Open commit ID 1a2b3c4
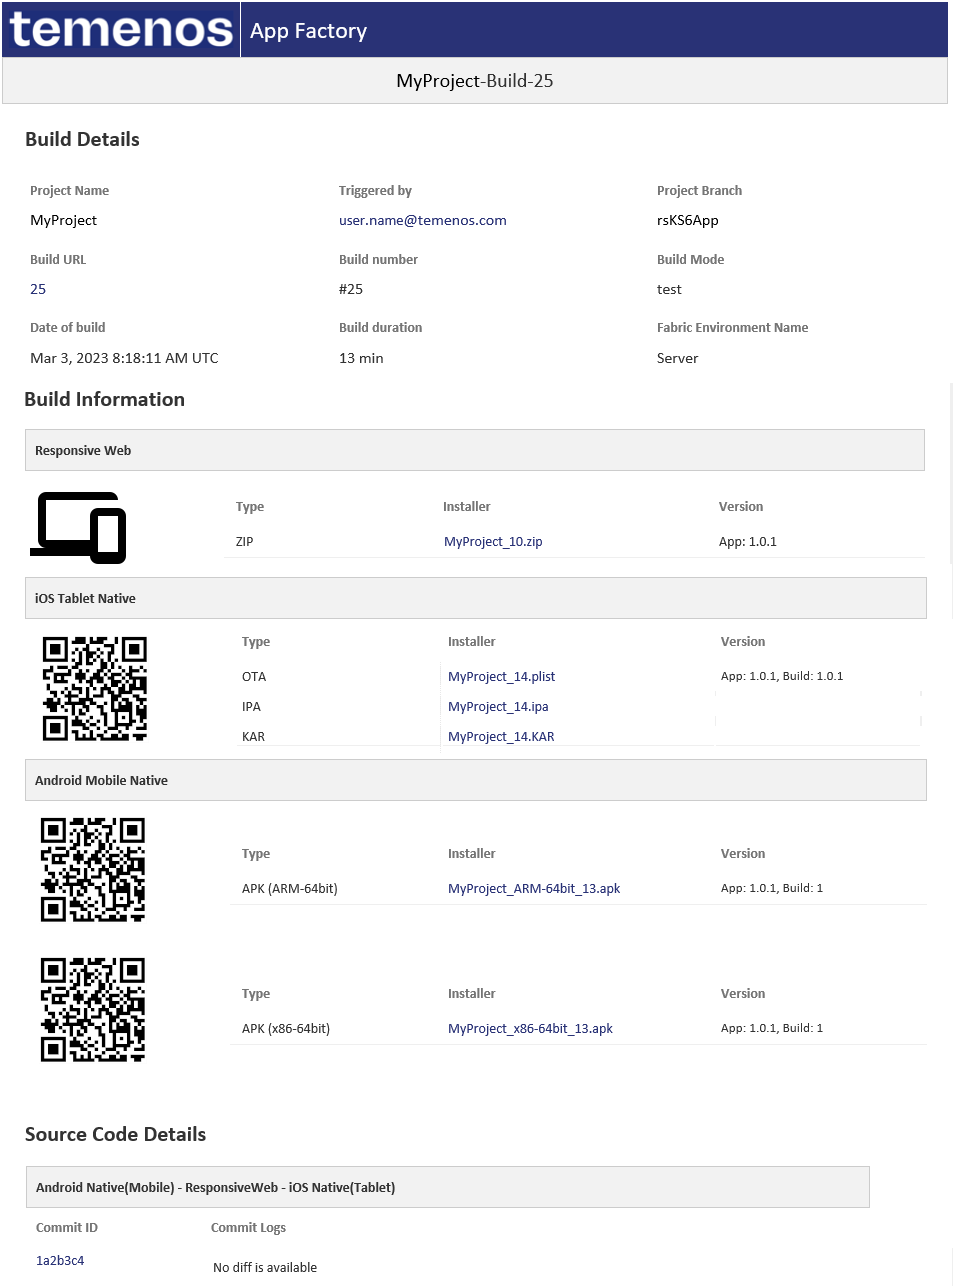 [x=60, y=1261]
